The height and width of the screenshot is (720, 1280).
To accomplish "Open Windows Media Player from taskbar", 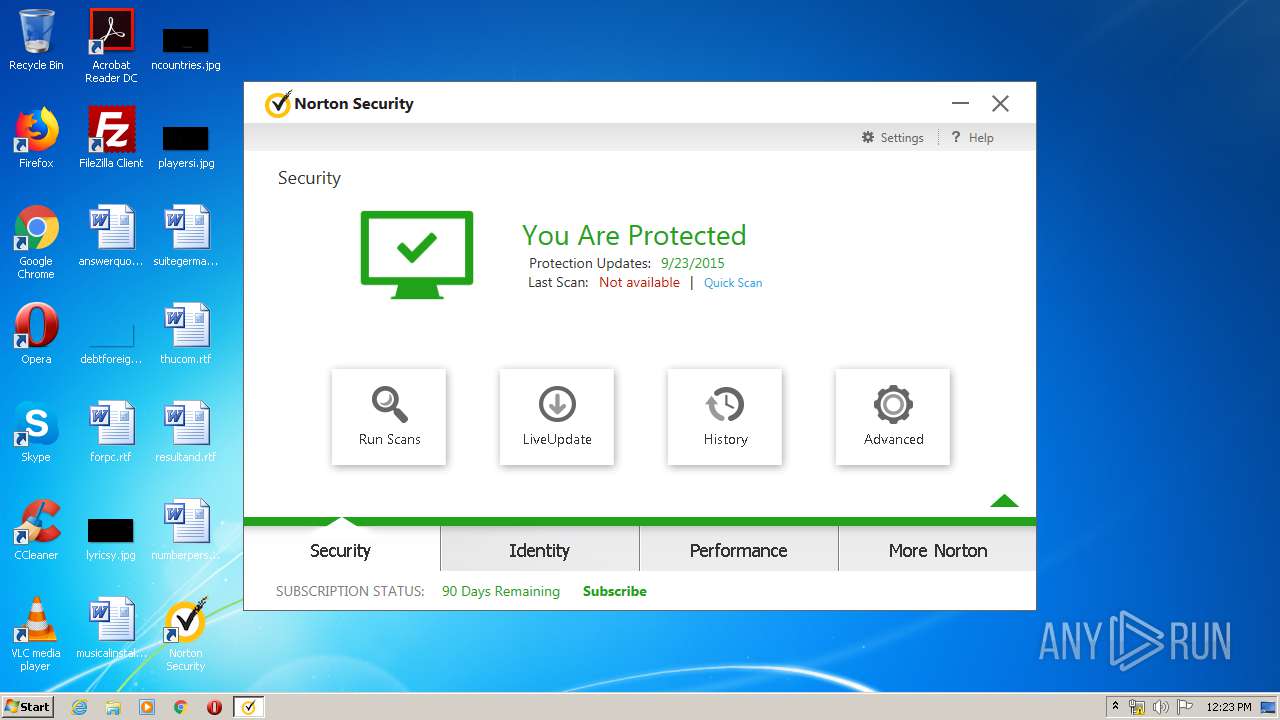I will pyautogui.click(x=147, y=707).
